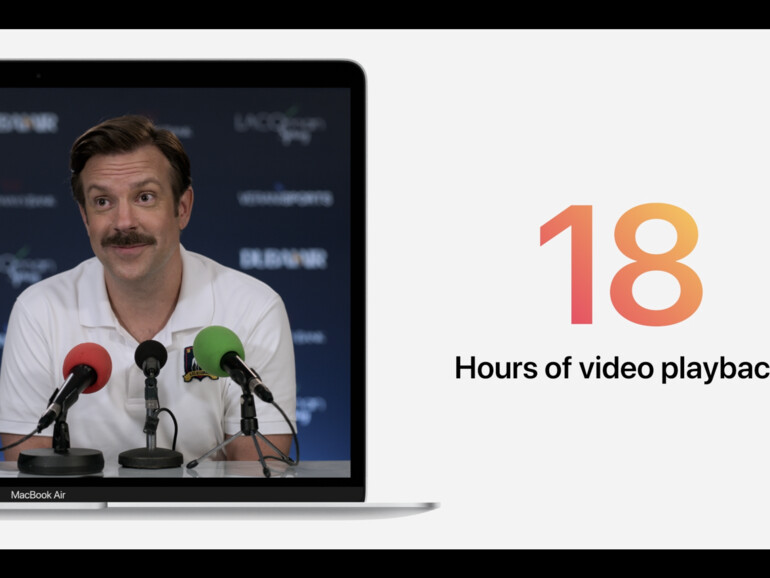
Task: Click the 'Hours of video playback' caption
Action: tap(612, 368)
